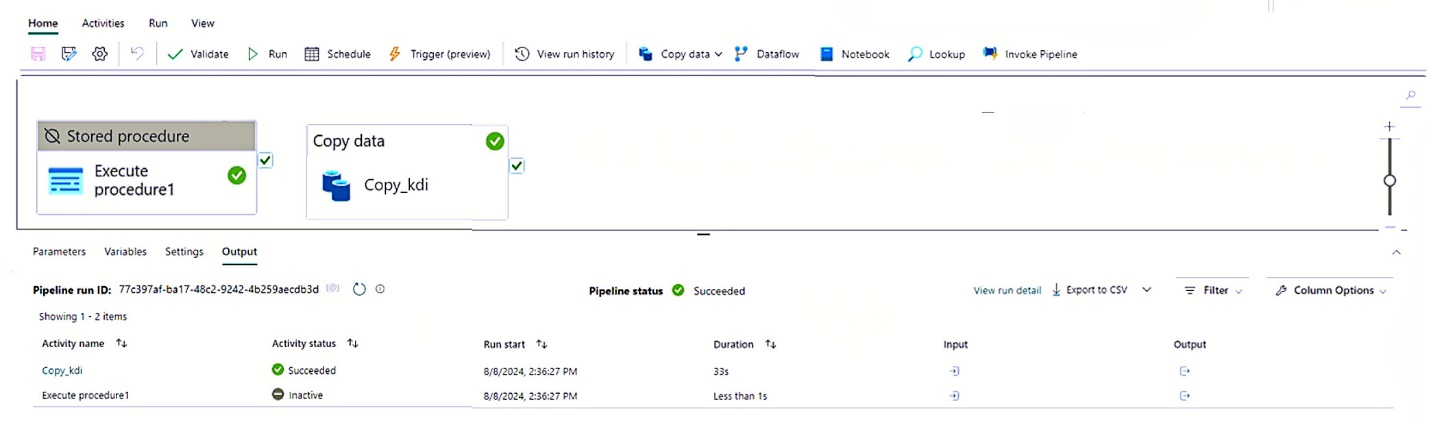The width and height of the screenshot is (1431, 424).
Task: Click the Validate button
Action: [198, 54]
